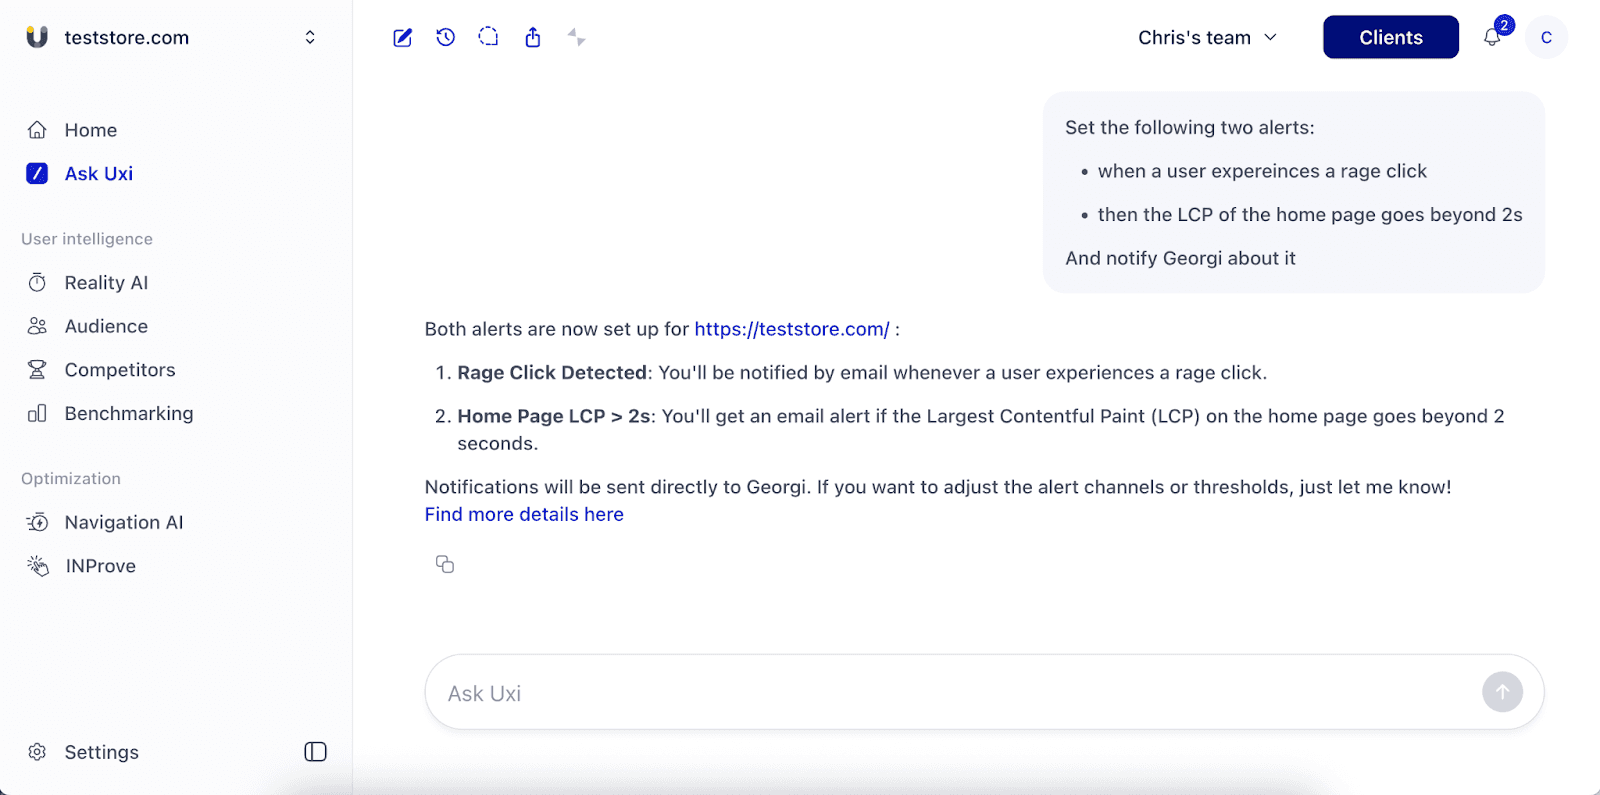Open the teststore.com site switcher dropdown

(x=310, y=37)
